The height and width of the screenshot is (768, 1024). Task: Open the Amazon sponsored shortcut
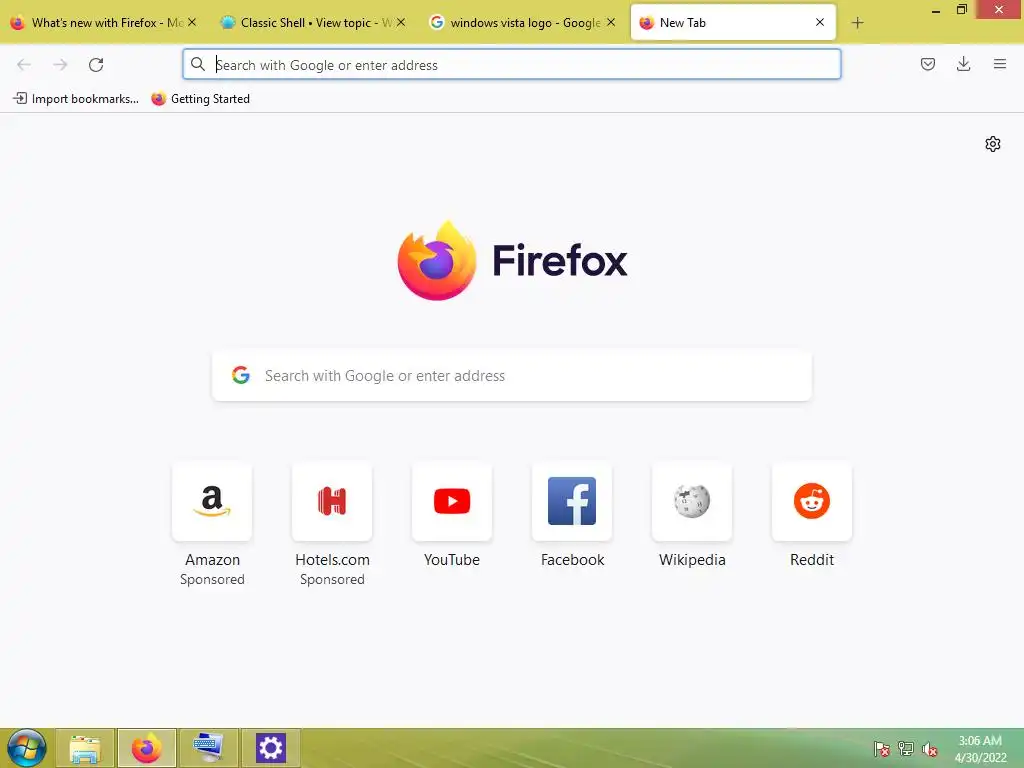click(x=212, y=502)
